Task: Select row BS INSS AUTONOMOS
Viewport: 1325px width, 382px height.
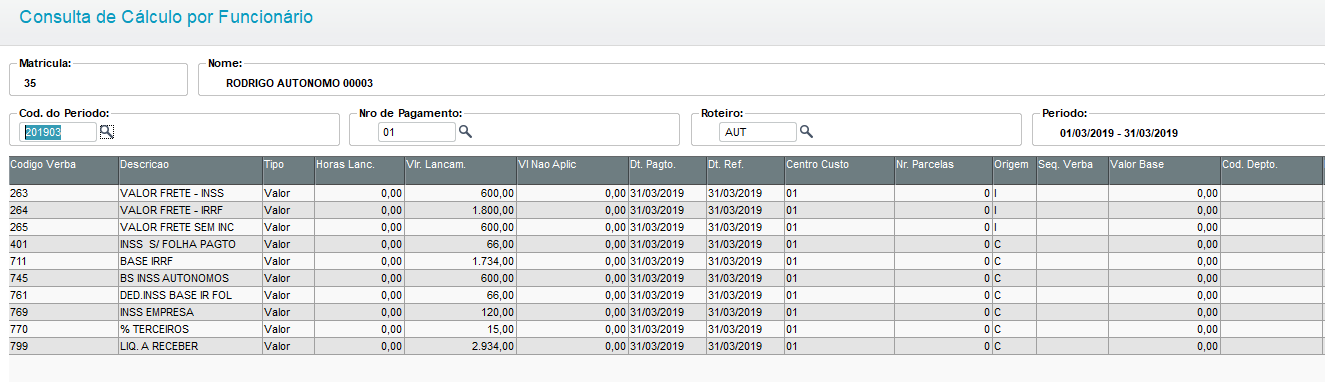Action: (666, 278)
